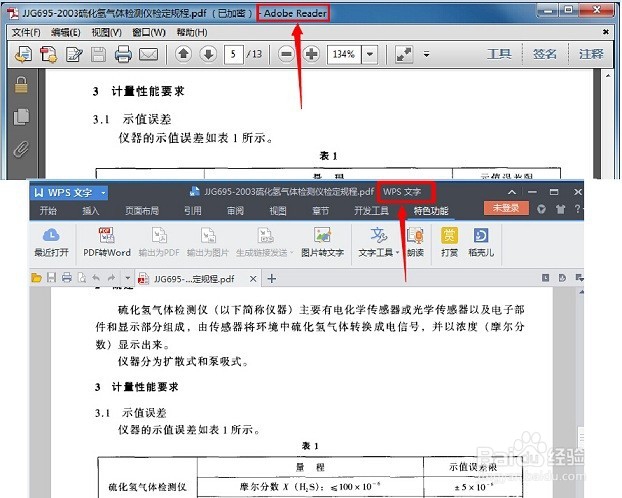
Task: Open the 编辑(E) menu in Adobe Reader
Action: 65,32
